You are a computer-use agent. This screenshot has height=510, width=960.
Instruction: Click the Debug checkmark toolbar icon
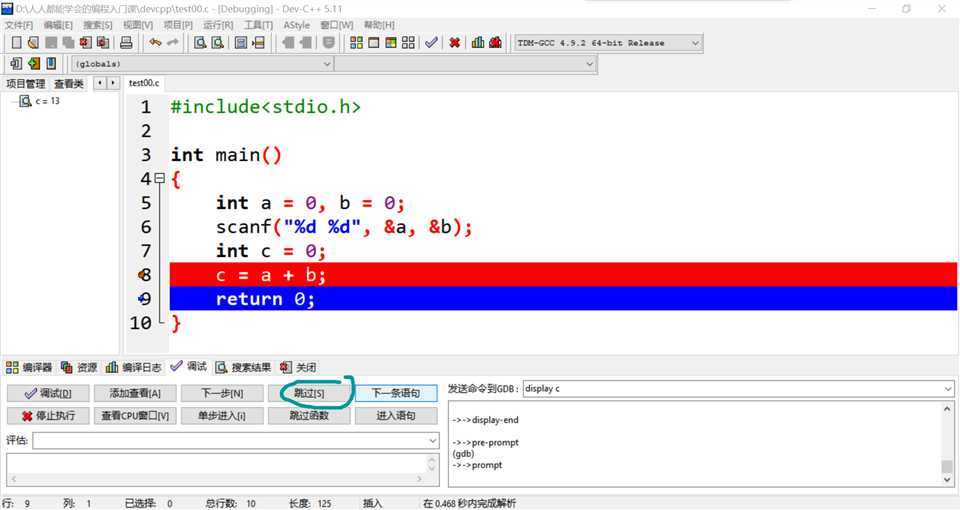432,42
